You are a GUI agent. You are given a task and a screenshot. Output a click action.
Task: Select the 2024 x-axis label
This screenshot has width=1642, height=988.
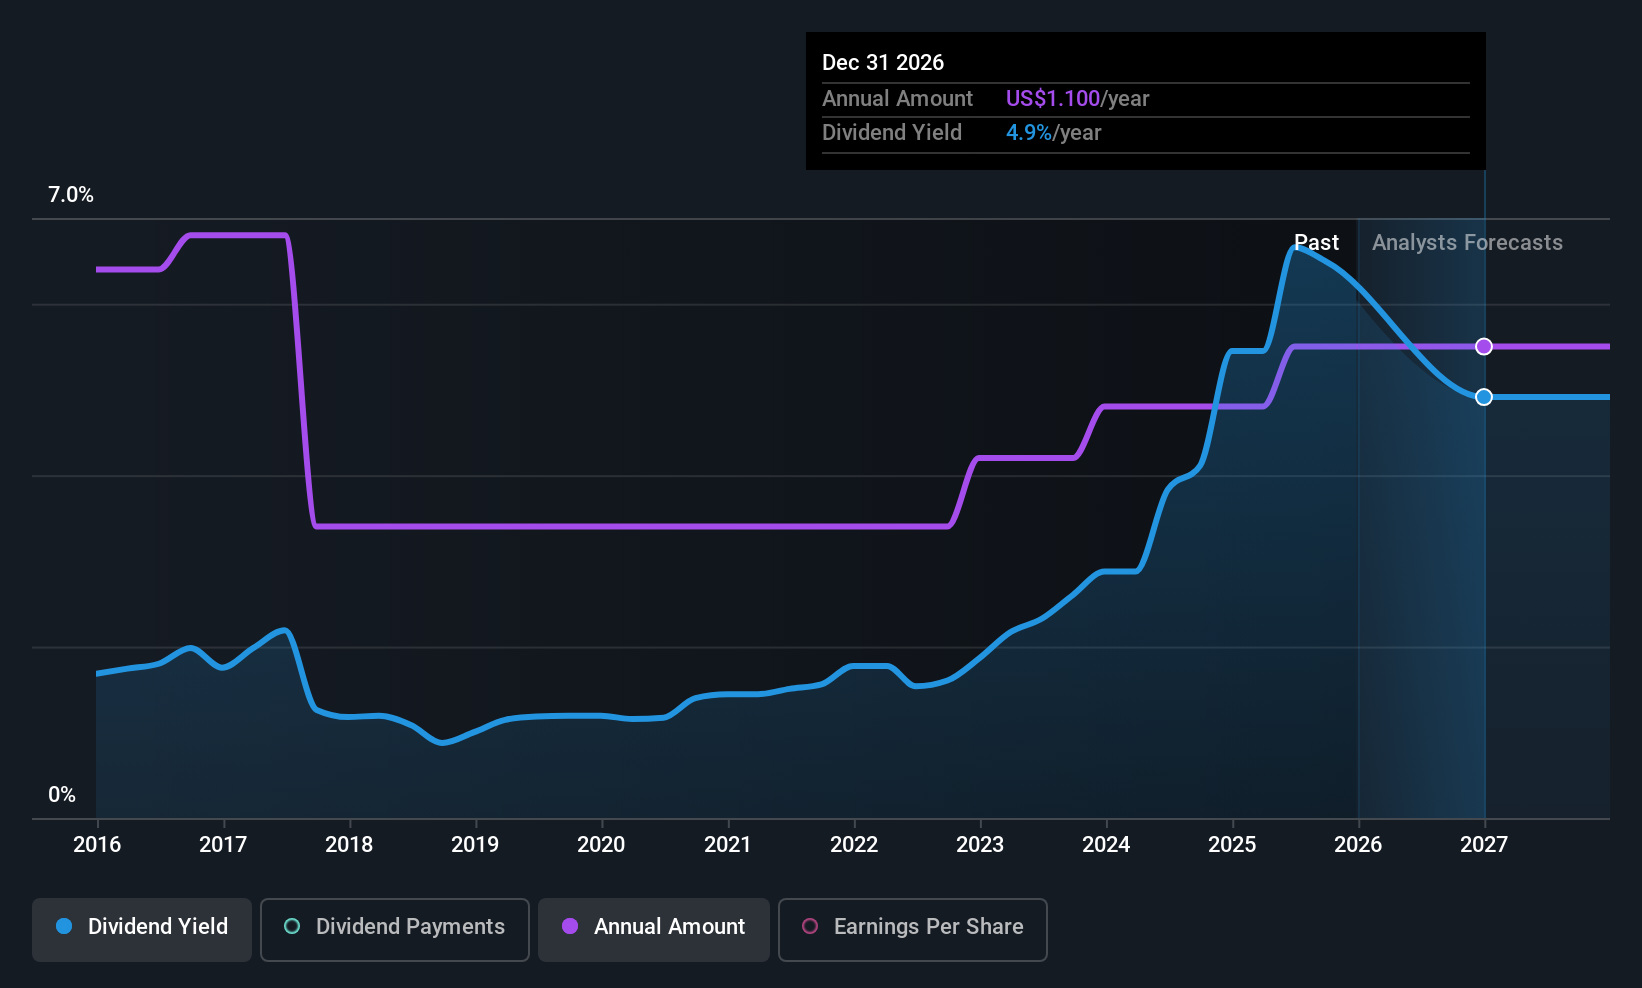click(1106, 845)
